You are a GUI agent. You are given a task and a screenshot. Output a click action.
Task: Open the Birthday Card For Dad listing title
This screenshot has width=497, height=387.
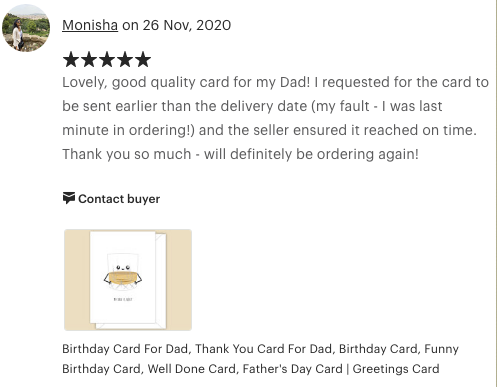(x=260, y=359)
